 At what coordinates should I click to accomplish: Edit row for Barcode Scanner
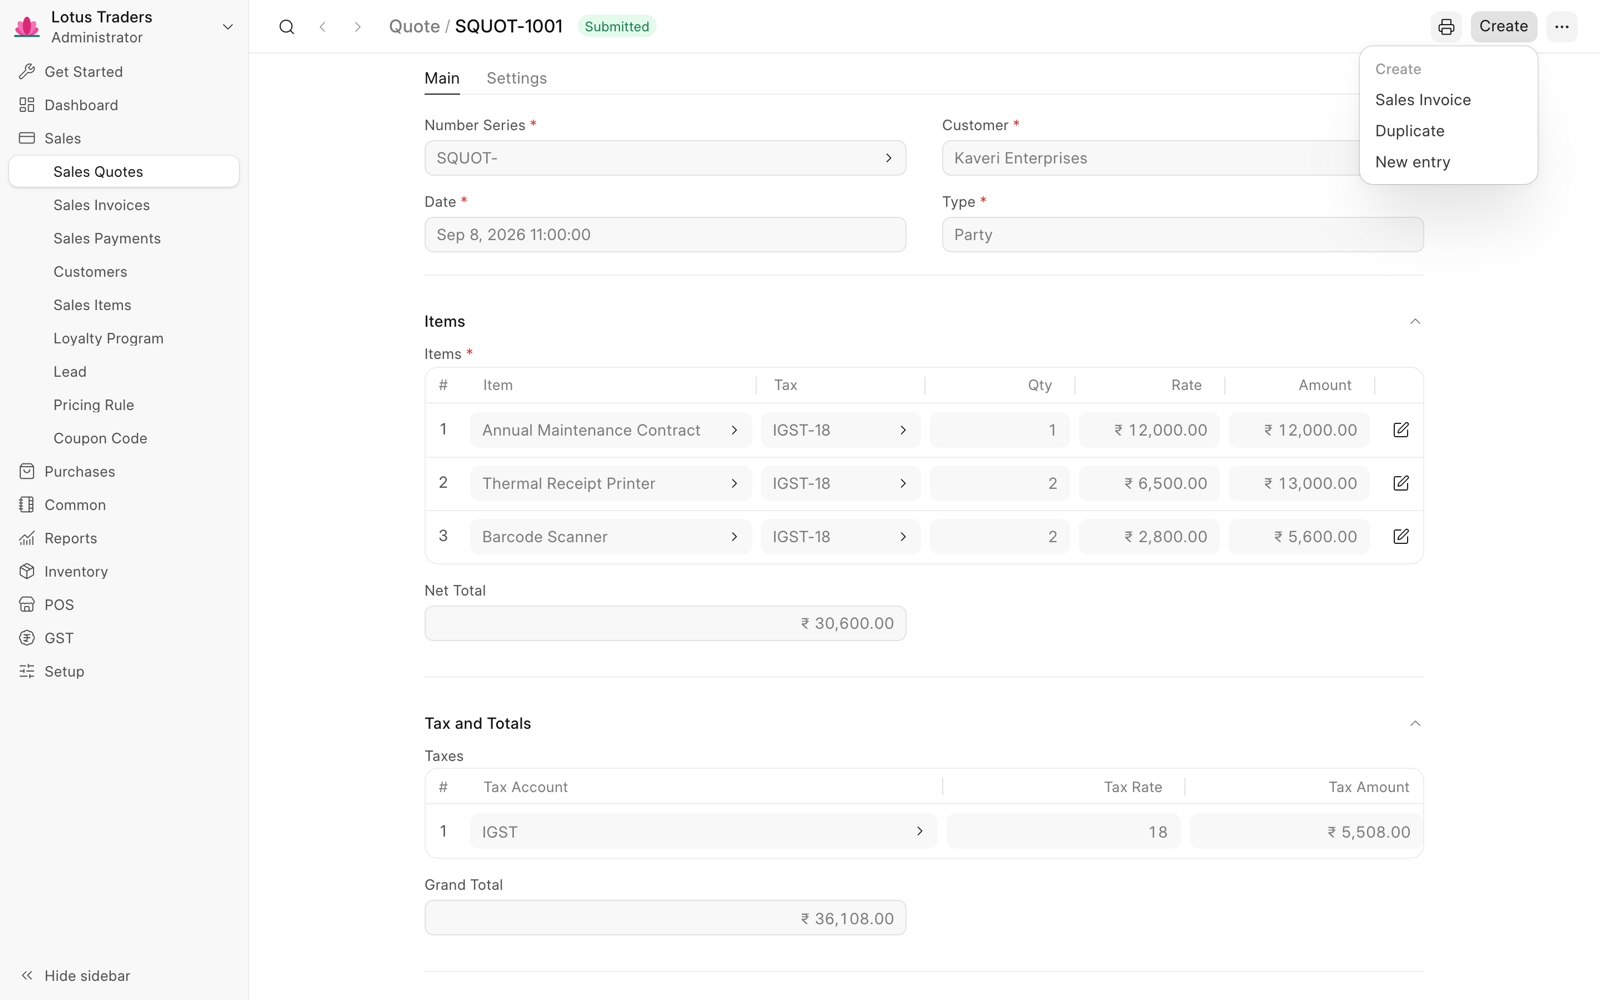pos(1401,537)
